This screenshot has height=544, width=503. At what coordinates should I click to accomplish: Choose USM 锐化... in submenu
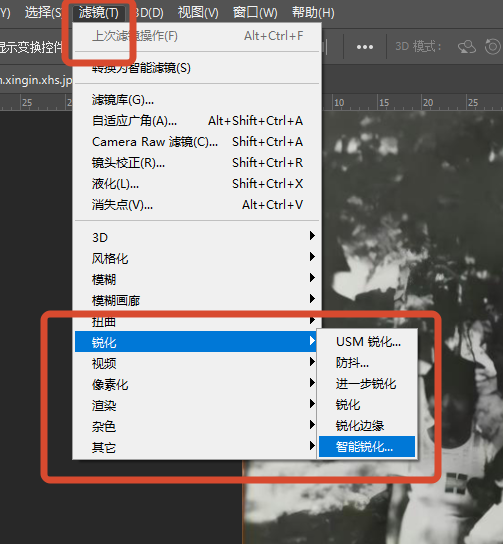pyautogui.click(x=367, y=342)
